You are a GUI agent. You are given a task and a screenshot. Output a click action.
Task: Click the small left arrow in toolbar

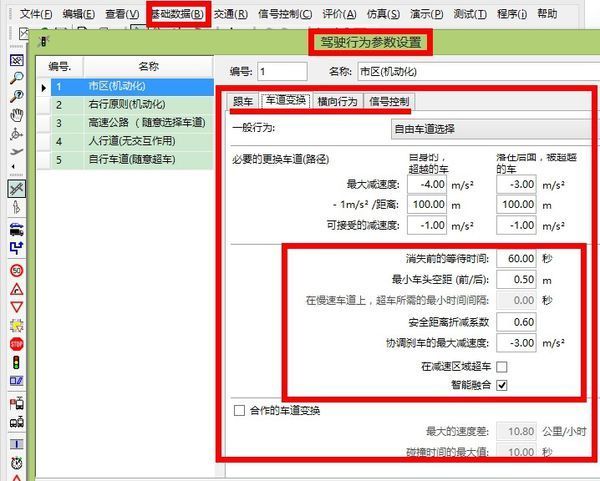coord(14,166)
